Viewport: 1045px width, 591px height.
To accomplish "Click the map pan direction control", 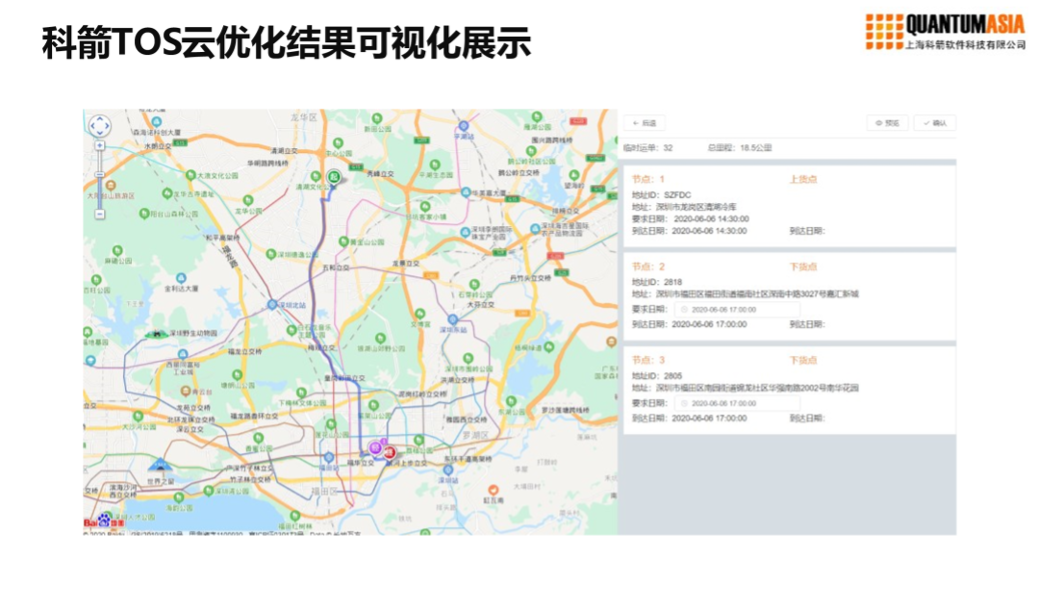I will pos(100,126).
